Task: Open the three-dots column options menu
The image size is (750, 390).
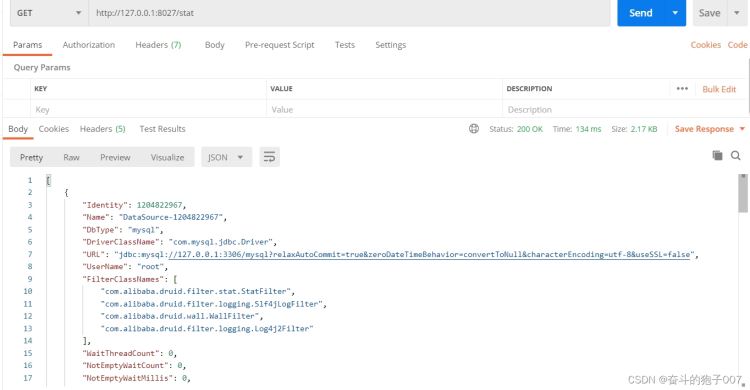Action: pos(682,89)
